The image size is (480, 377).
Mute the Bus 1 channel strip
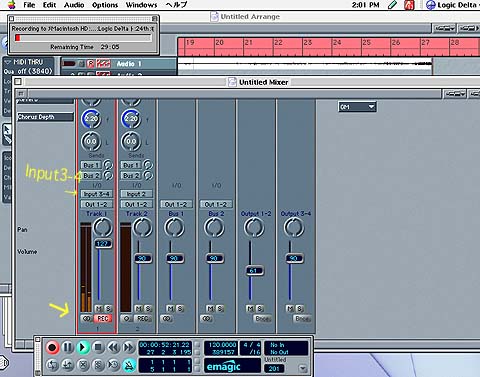pyautogui.click(x=171, y=309)
